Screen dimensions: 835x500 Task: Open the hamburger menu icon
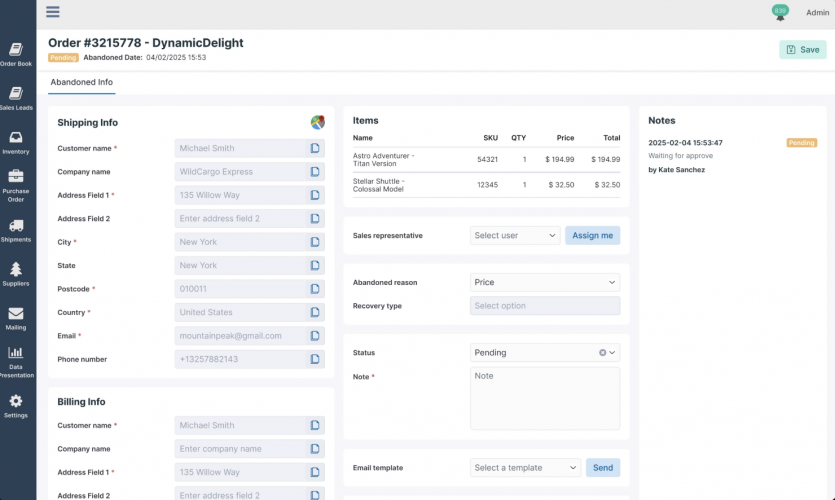pyautogui.click(x=53, y=12)
